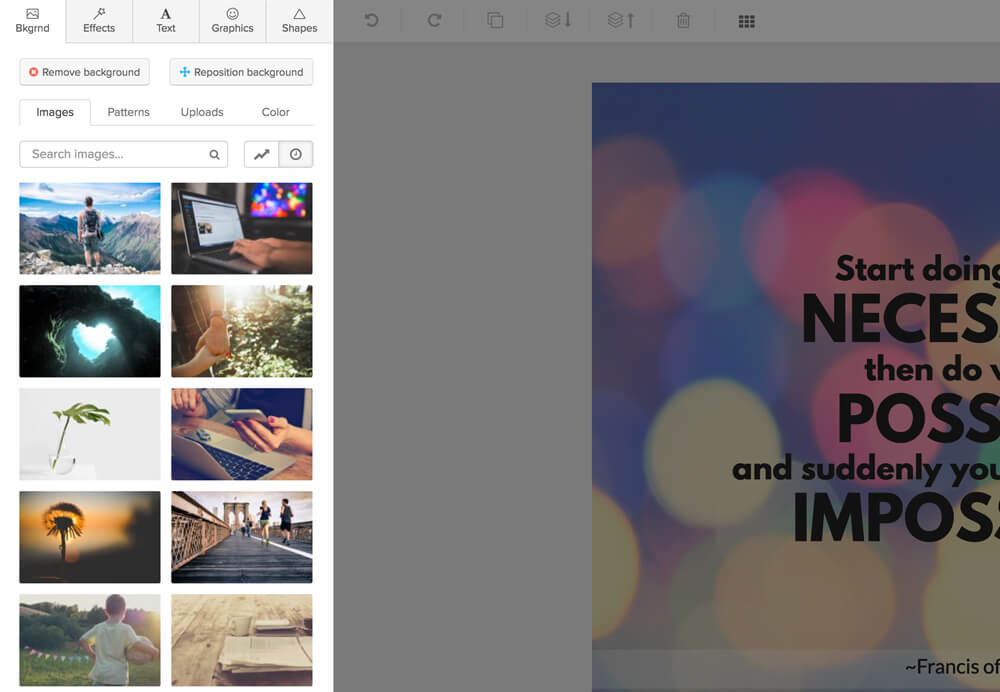The image size is (1000, 692).
Task: Click the Reposition background button
Action: 241,72
